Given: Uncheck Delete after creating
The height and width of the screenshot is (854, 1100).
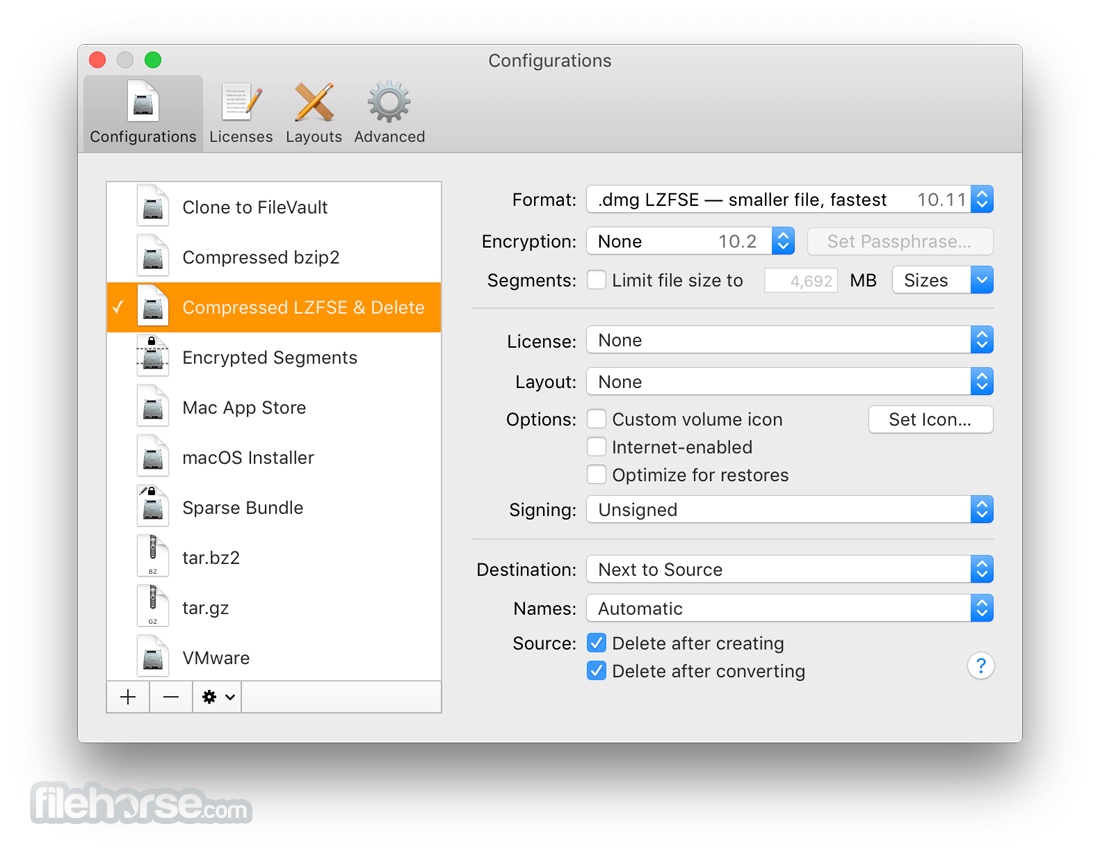Looking at the screenshot, I should (596, 643).
